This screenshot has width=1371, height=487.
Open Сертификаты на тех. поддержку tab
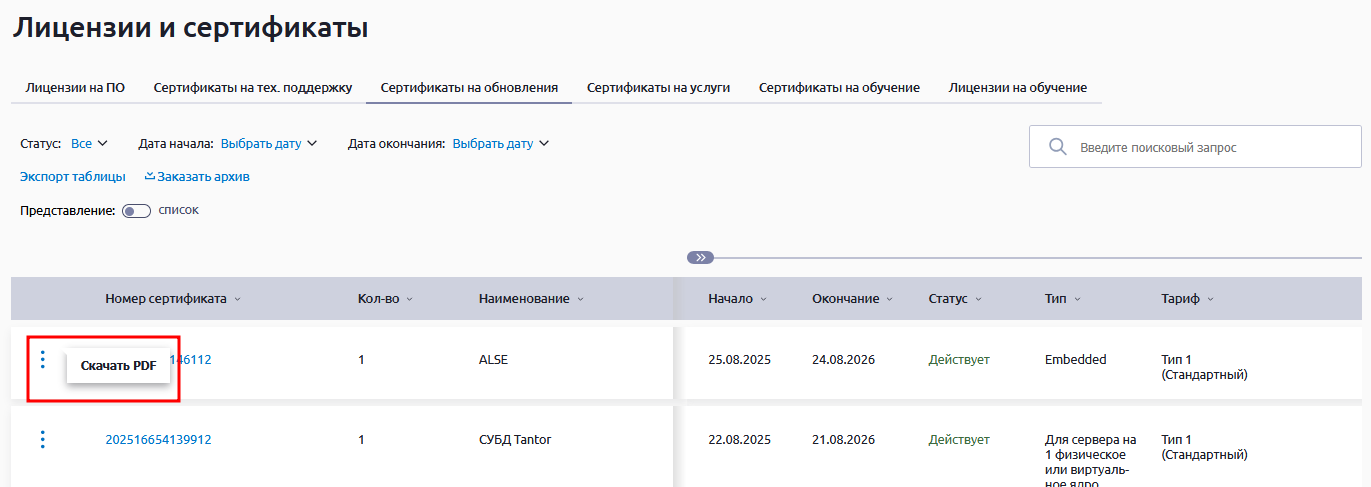point(252,88)
